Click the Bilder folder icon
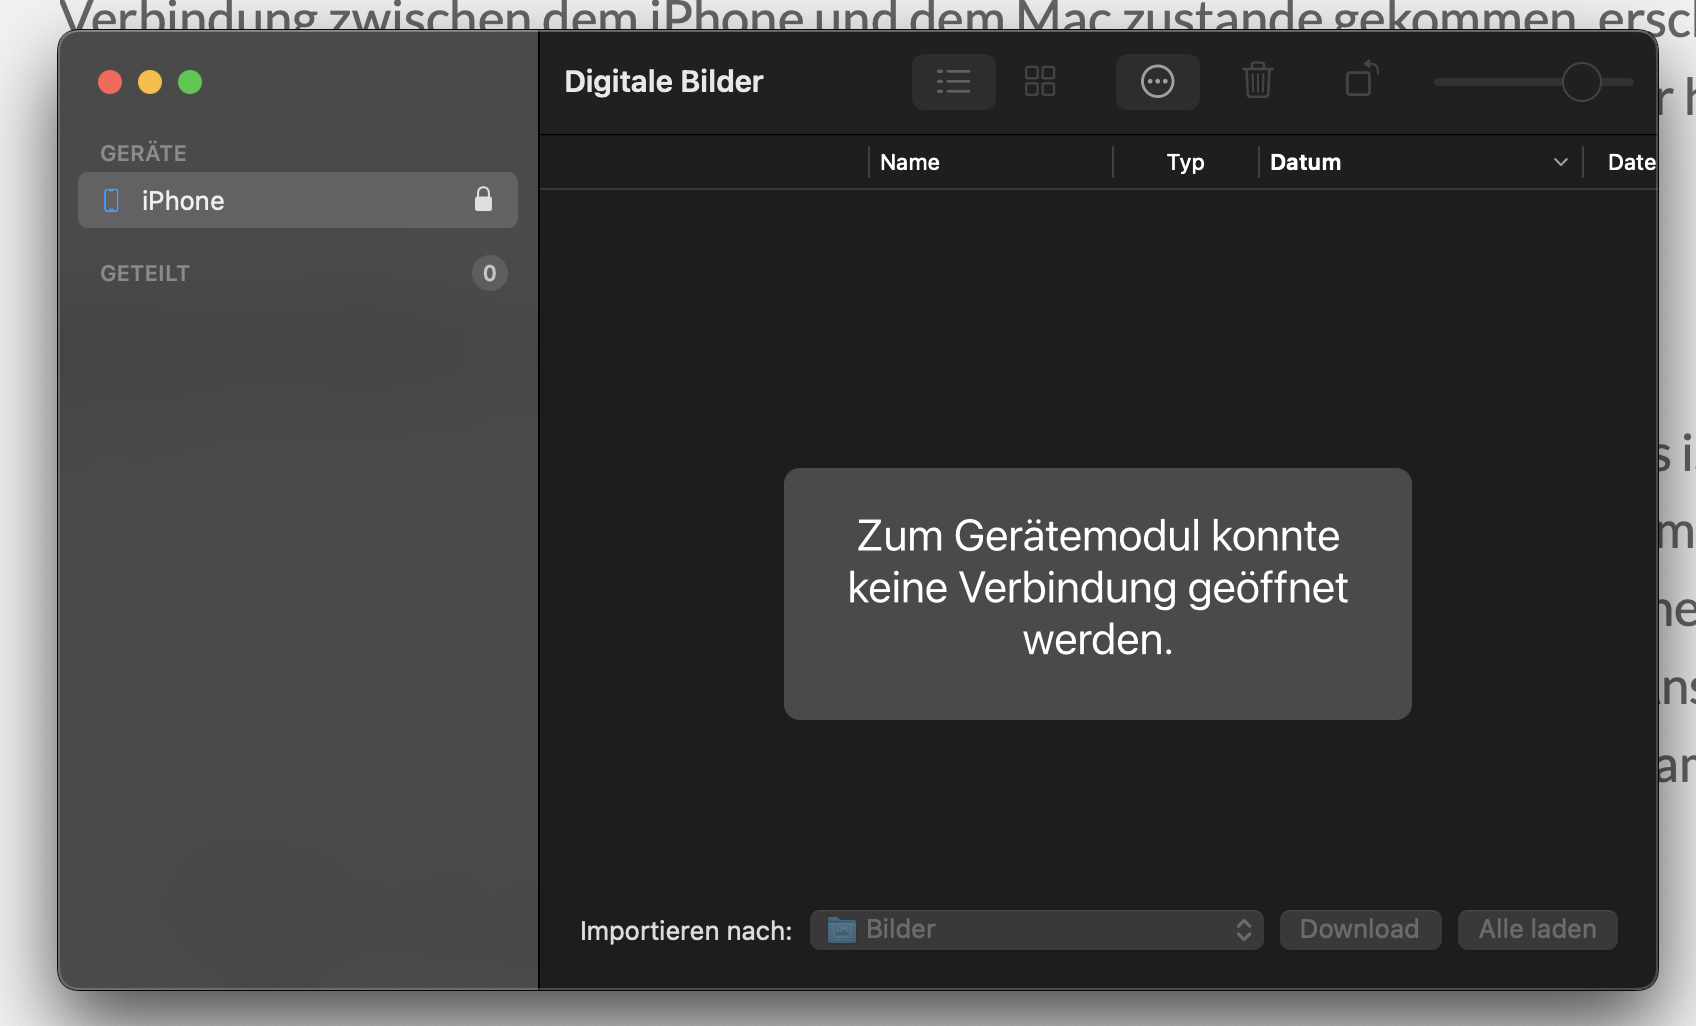Screen dimensions: 1696x1026 coord(841,930)
